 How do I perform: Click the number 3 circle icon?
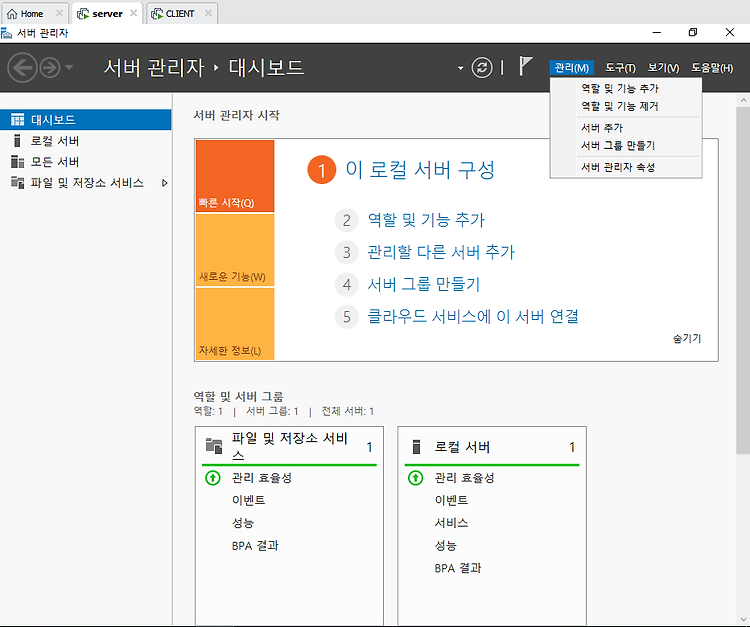[x=347, y=253]
